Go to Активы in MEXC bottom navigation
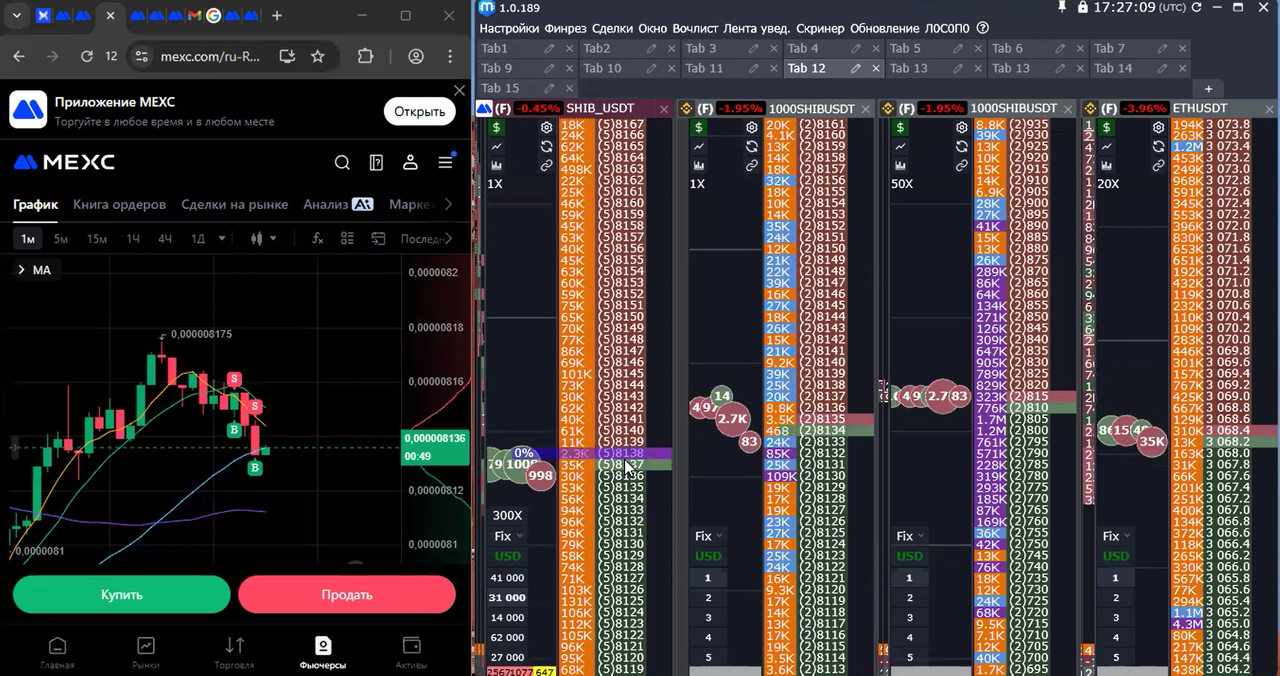The height and width of the screenshot is (676, 1280). pyautogui.click(x=411, y=653)
